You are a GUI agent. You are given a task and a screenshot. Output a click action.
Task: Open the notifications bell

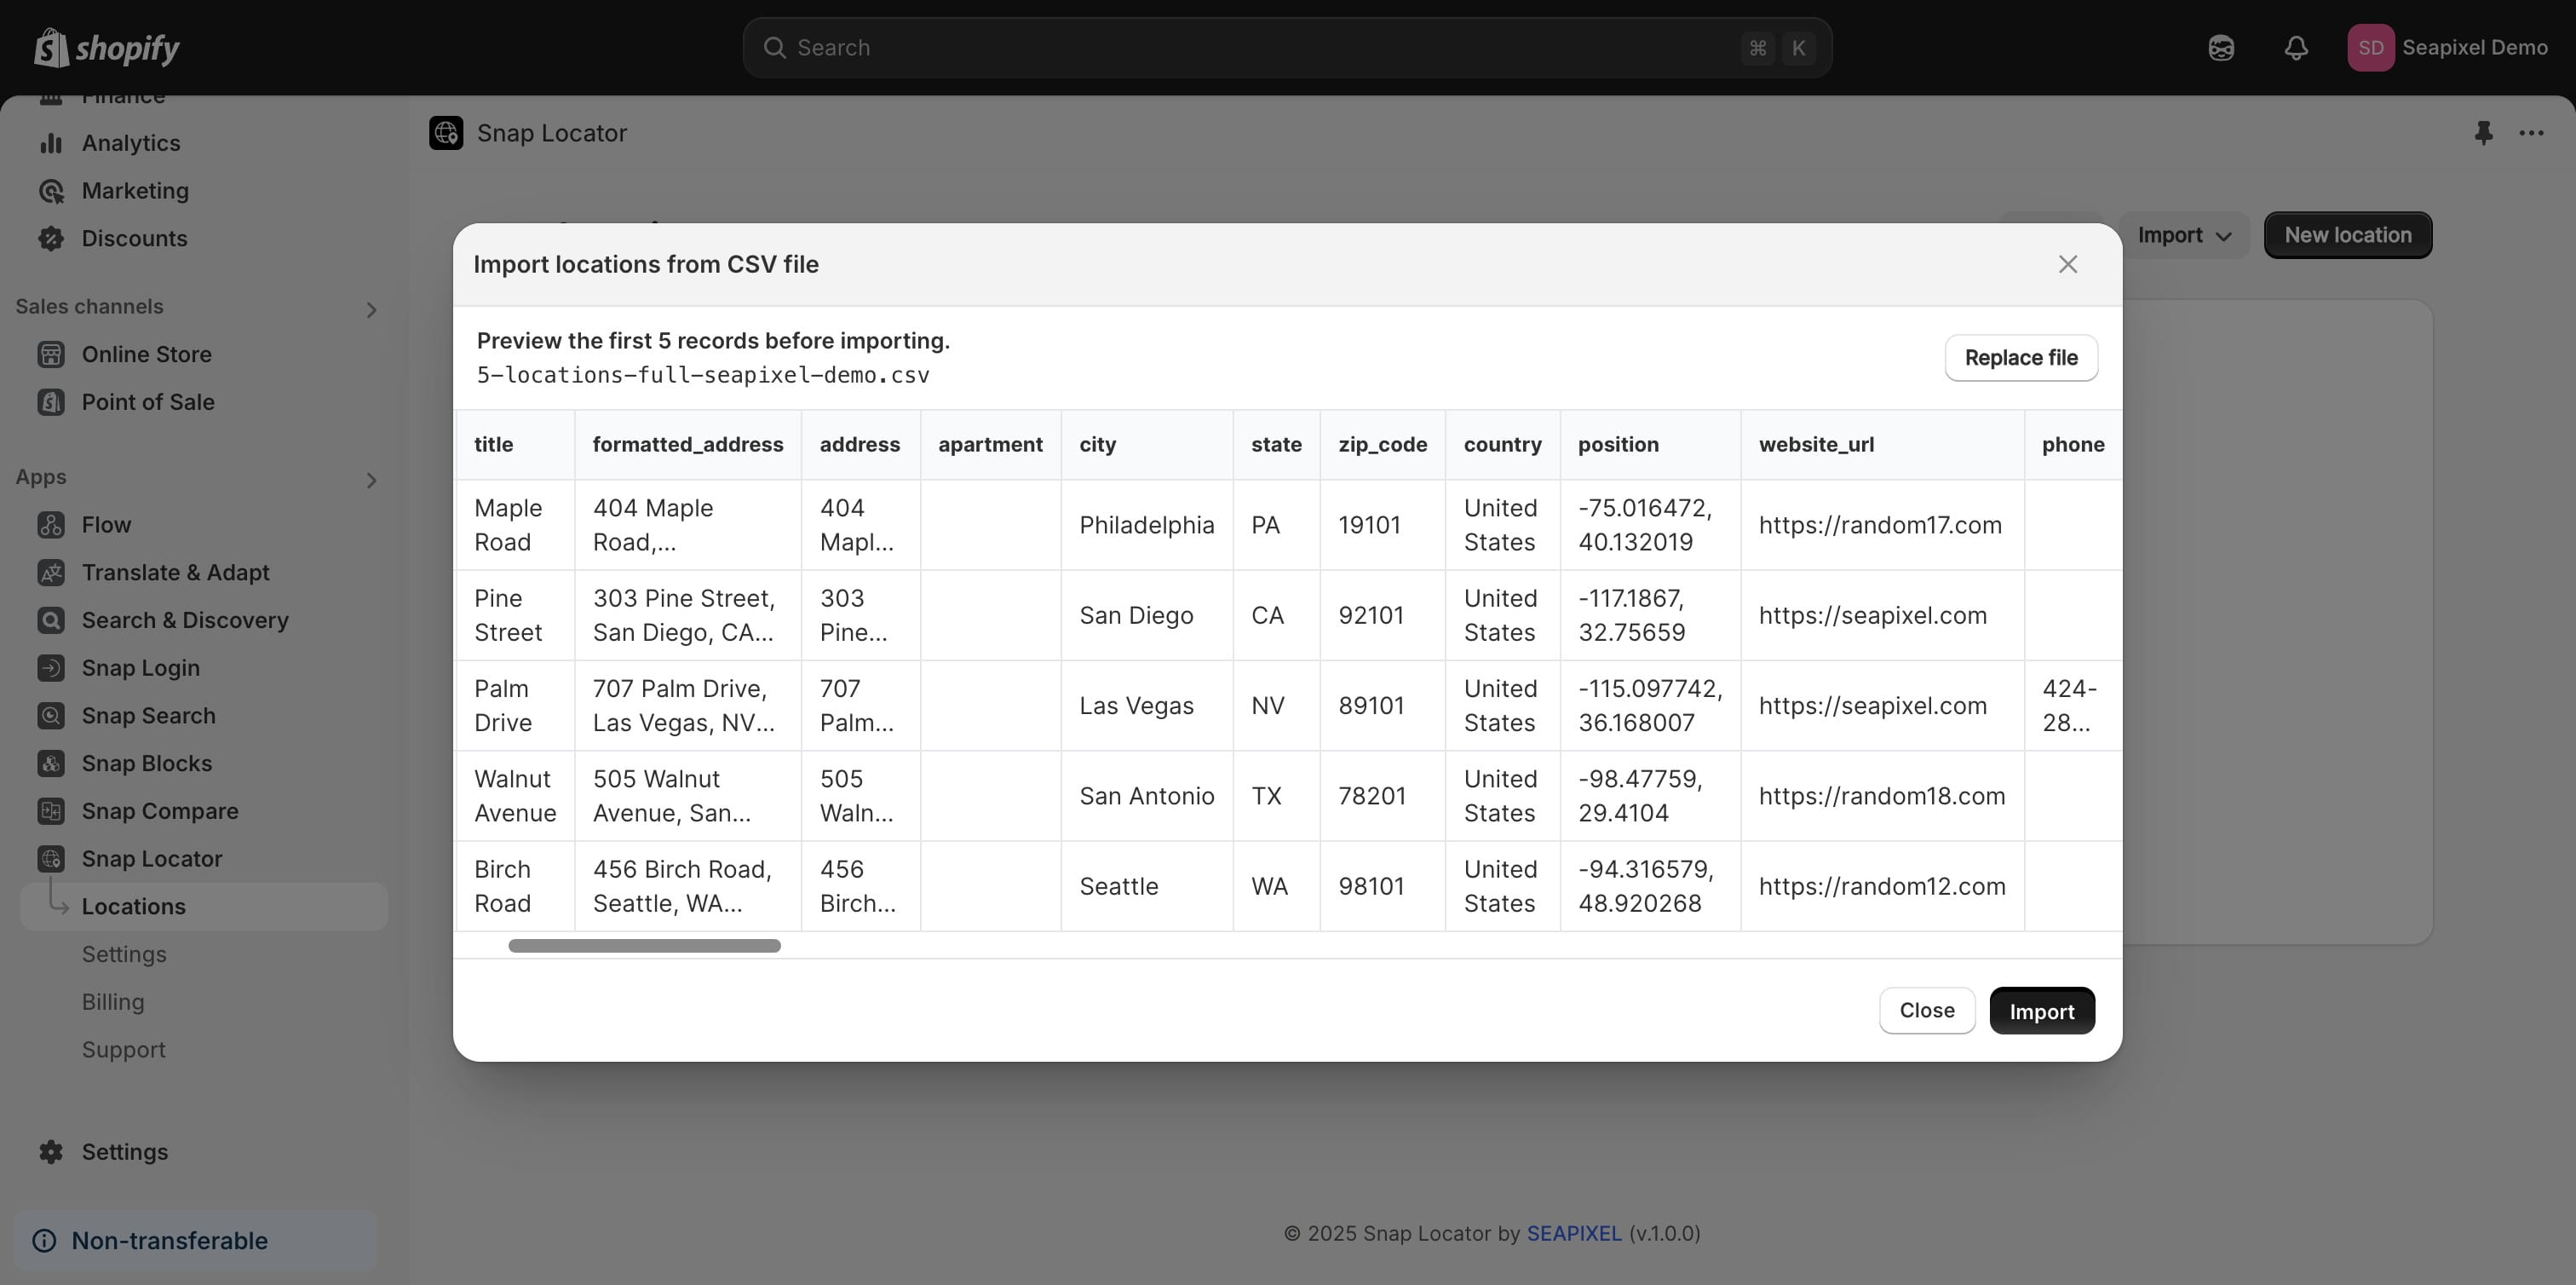2296,48
